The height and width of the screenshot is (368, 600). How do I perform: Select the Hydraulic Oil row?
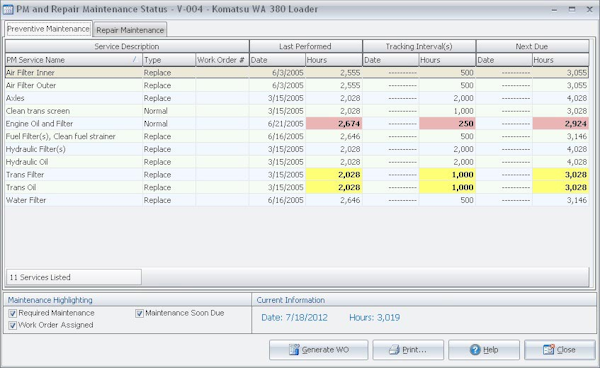[x=297, y=162]
